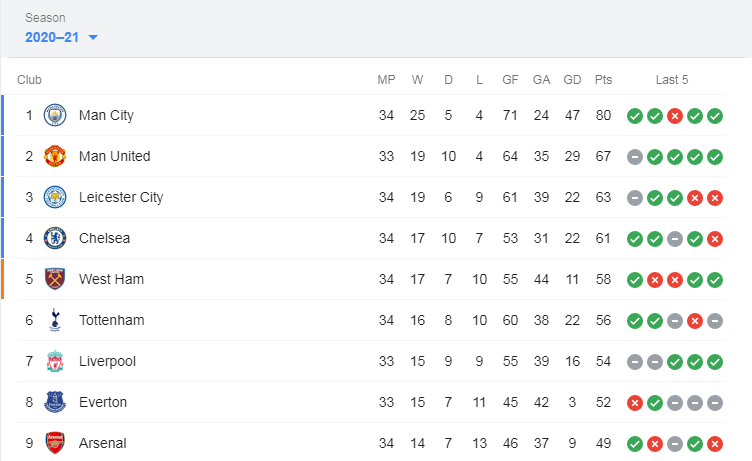
Task: Click Everton's first red loss indicator
Action: click(x=635, y=403)
